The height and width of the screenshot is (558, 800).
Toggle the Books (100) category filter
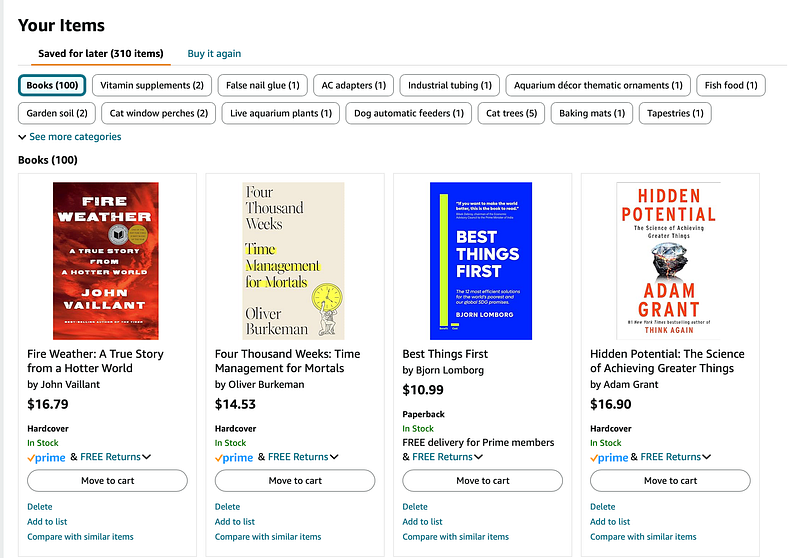click(x=52, y=85)
